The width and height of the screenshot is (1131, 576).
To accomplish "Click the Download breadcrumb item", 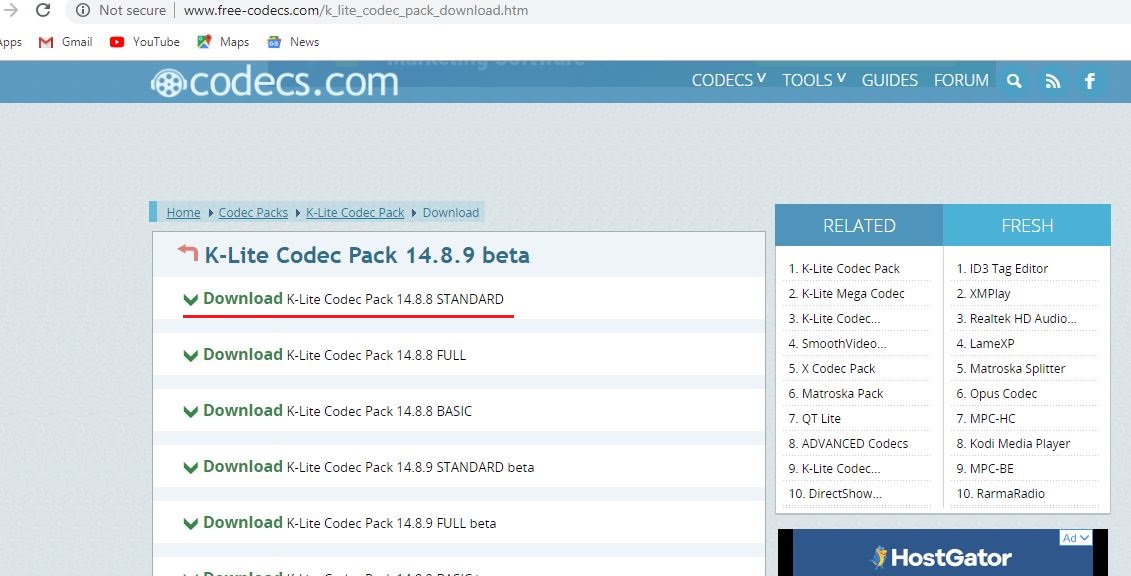I will pyautogui.click(x=451, y=213).
